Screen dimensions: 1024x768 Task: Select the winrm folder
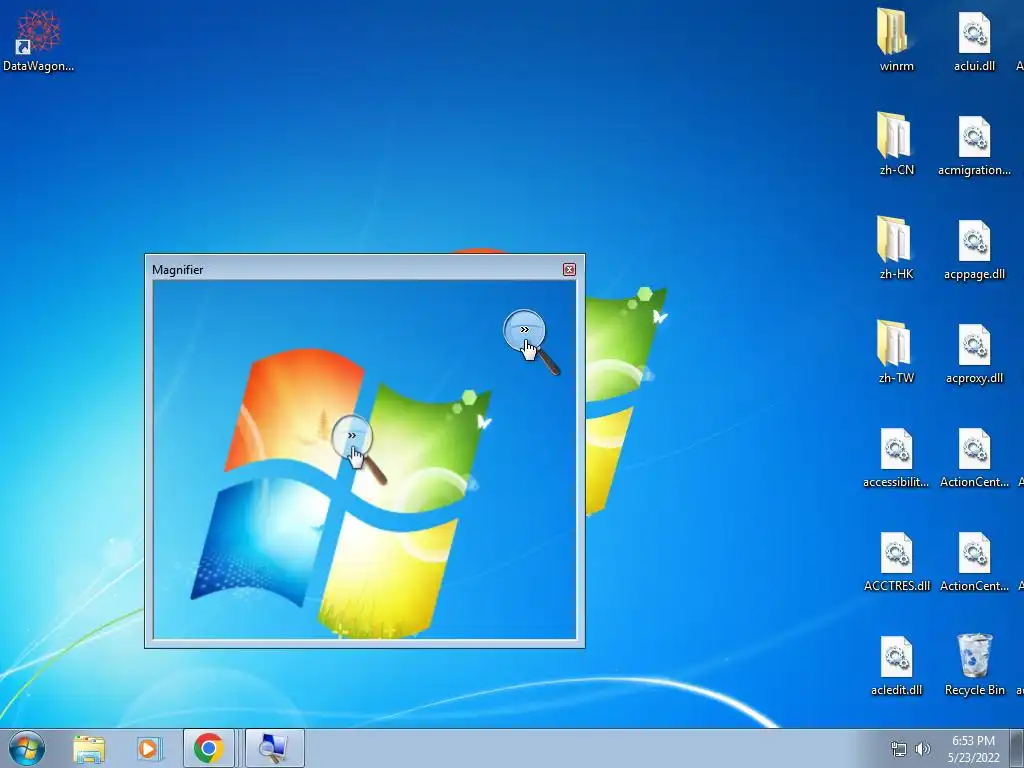pyautogui.click(x=896, y=40)
